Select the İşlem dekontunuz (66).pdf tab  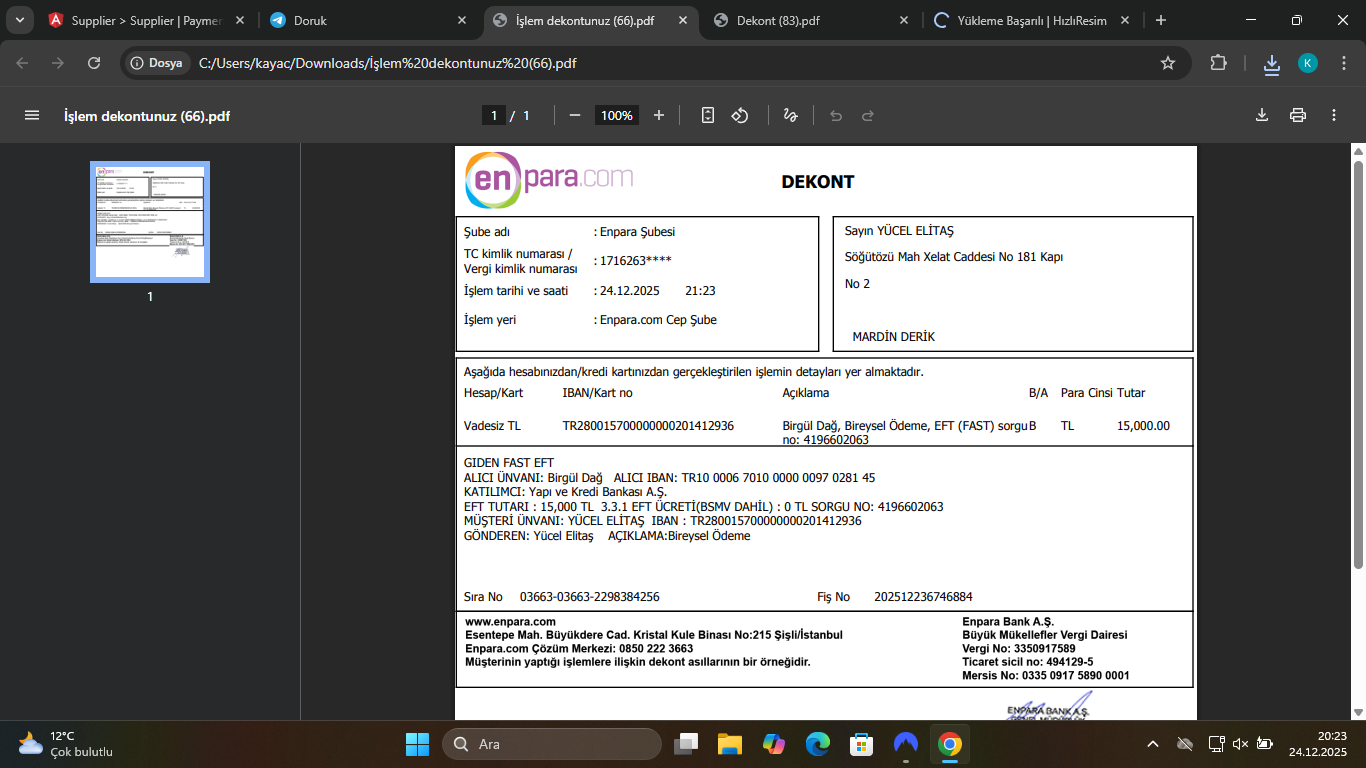click(591, 20)
